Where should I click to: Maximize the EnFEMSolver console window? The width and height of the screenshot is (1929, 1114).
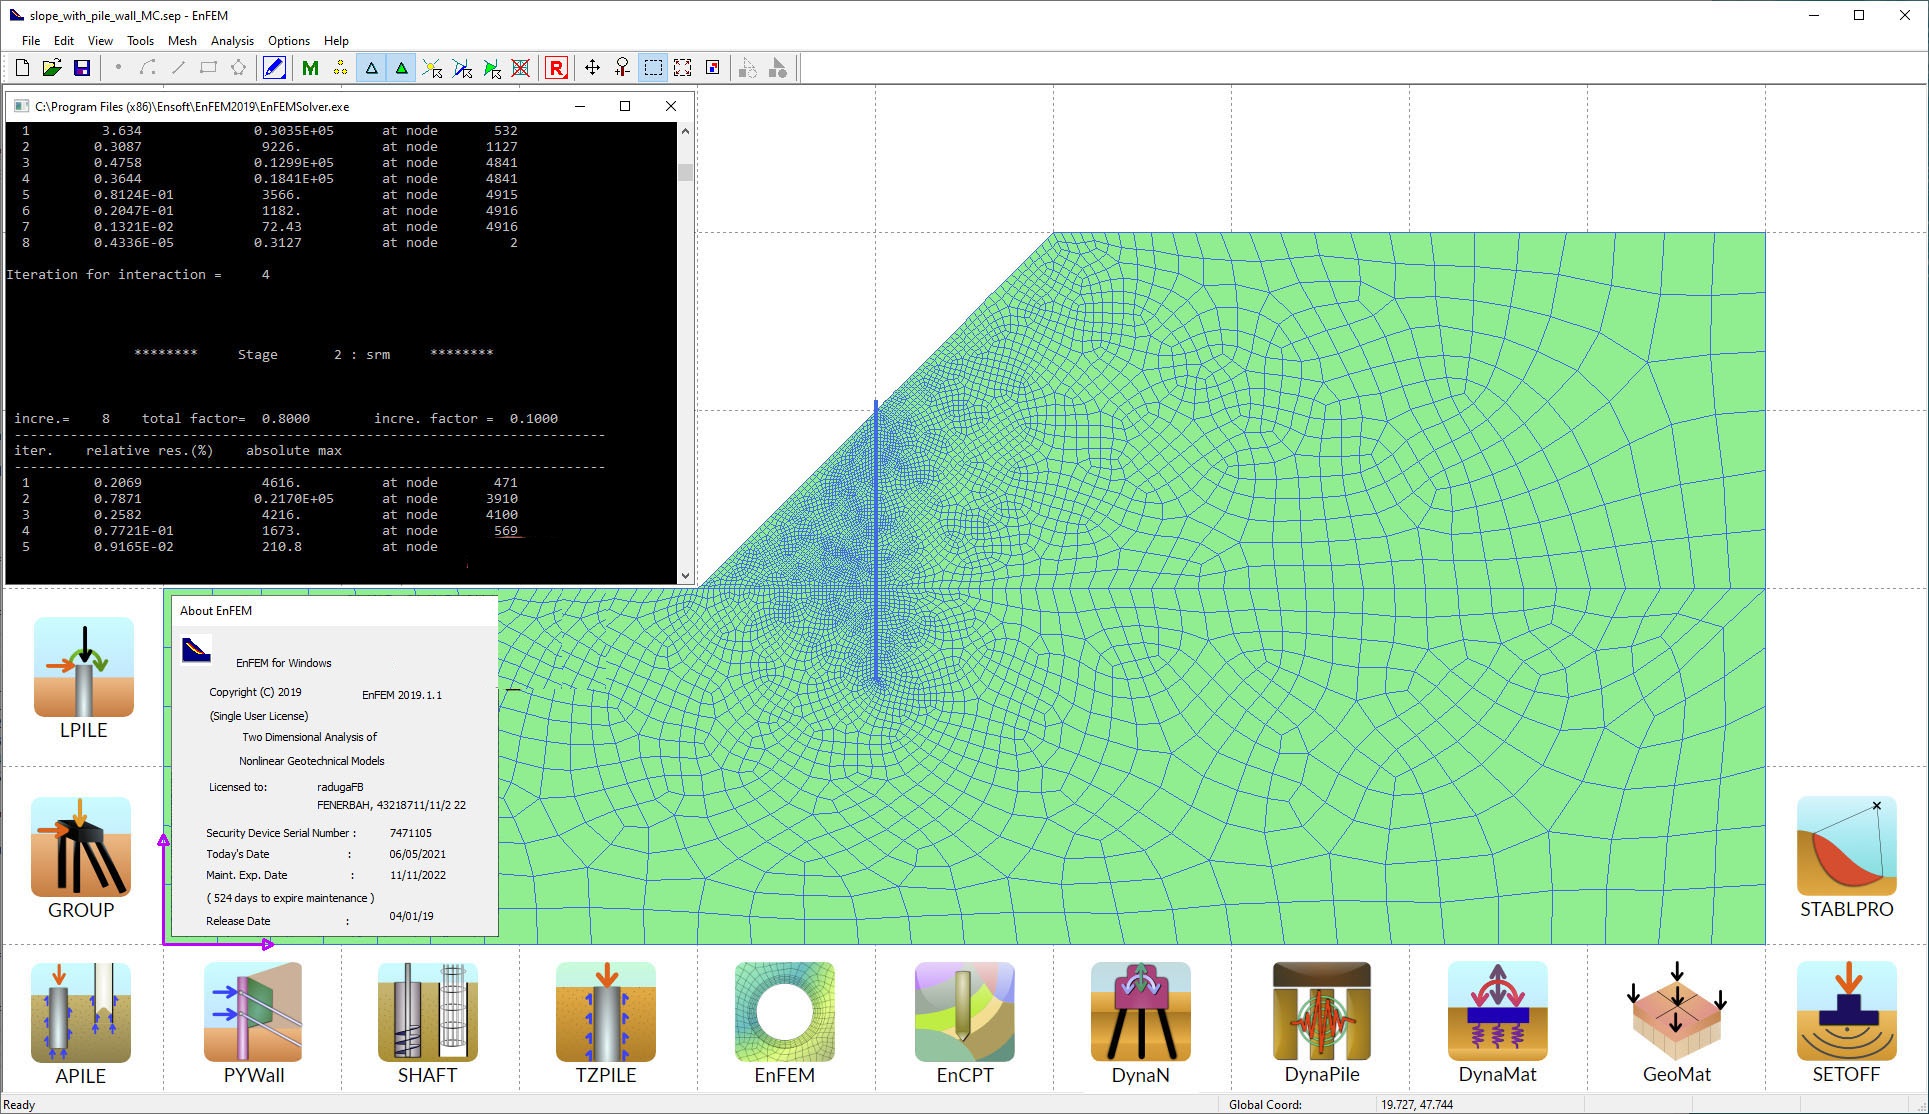pyautogui.click(x=625, y=106)
